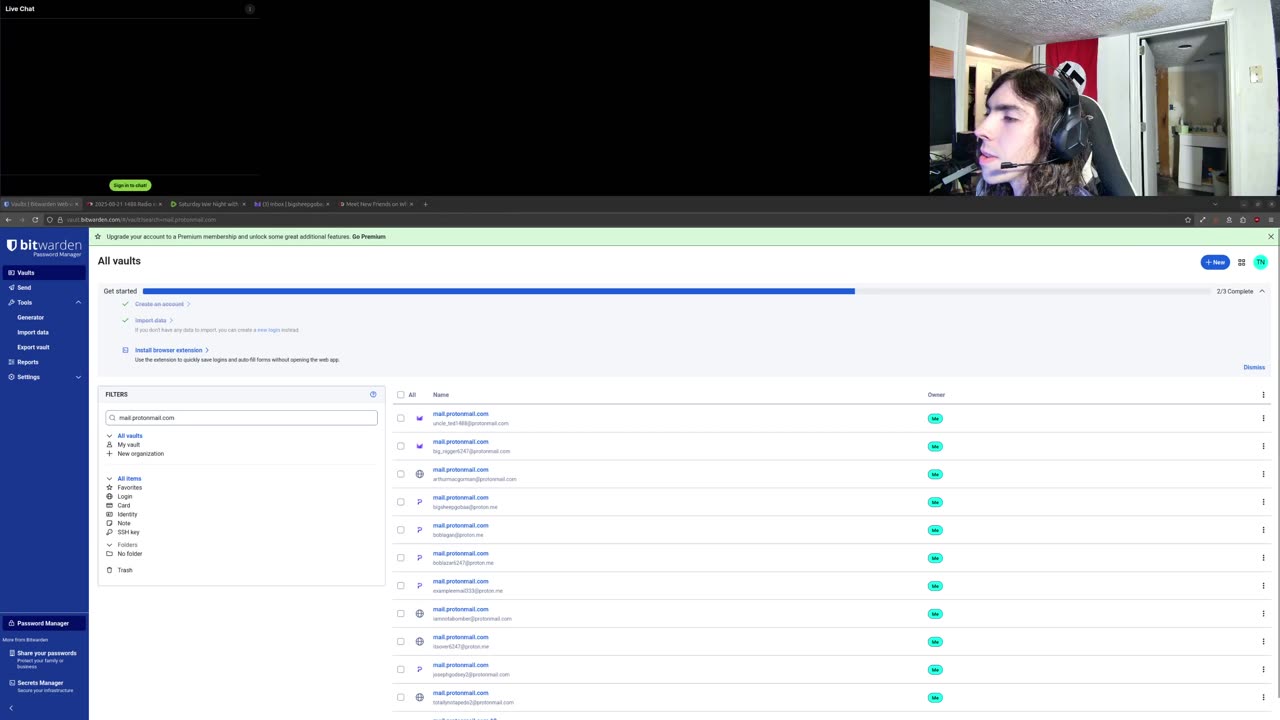Click the Trash can filter icon
The height and width of the screenshot is (720, 1280).
coord(110,570)
